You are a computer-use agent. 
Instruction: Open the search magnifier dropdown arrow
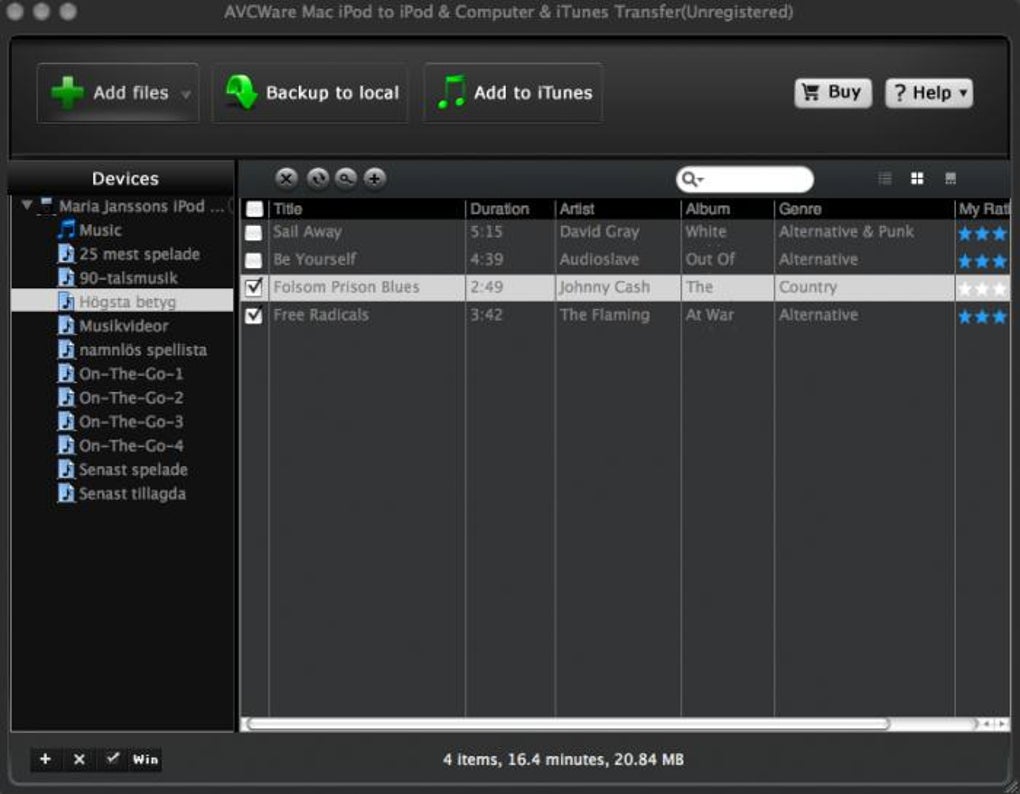[x=701, y=179]
